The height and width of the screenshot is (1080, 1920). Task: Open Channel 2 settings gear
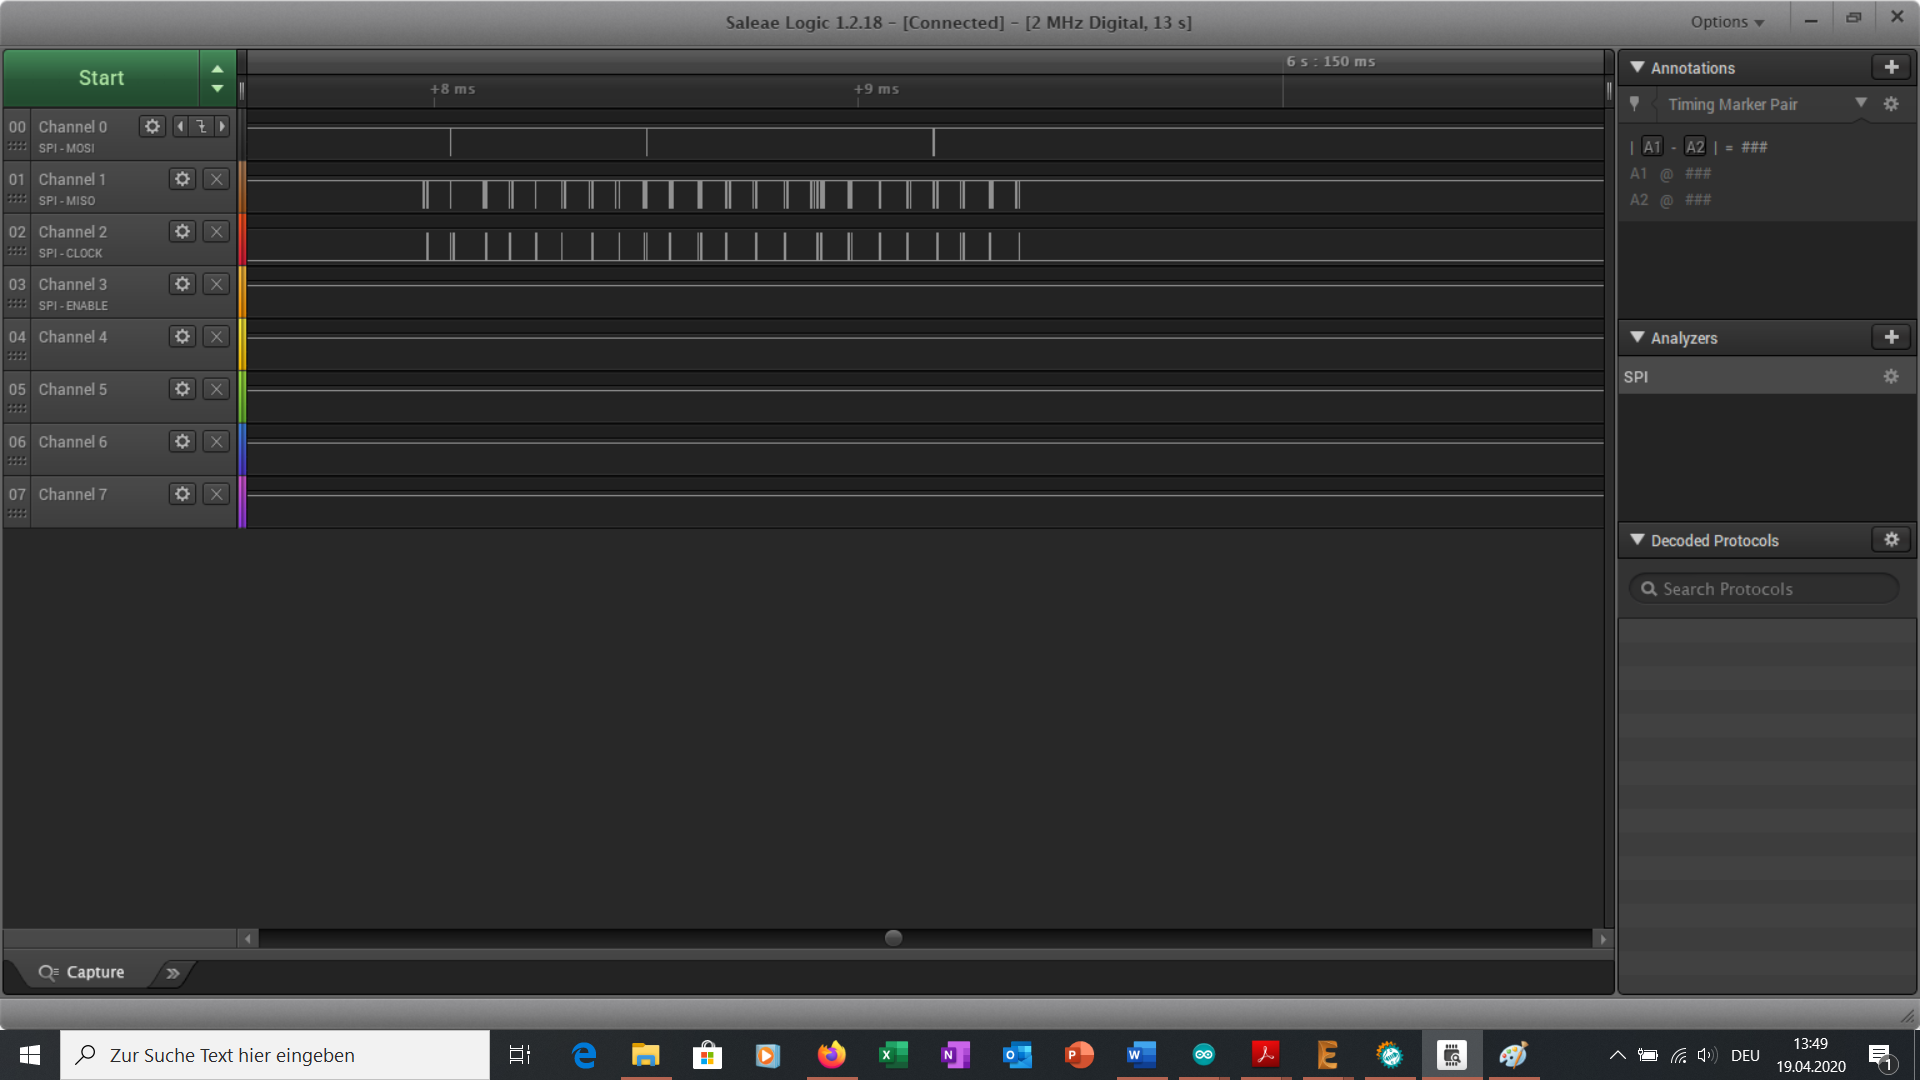(x=182, y=232)
